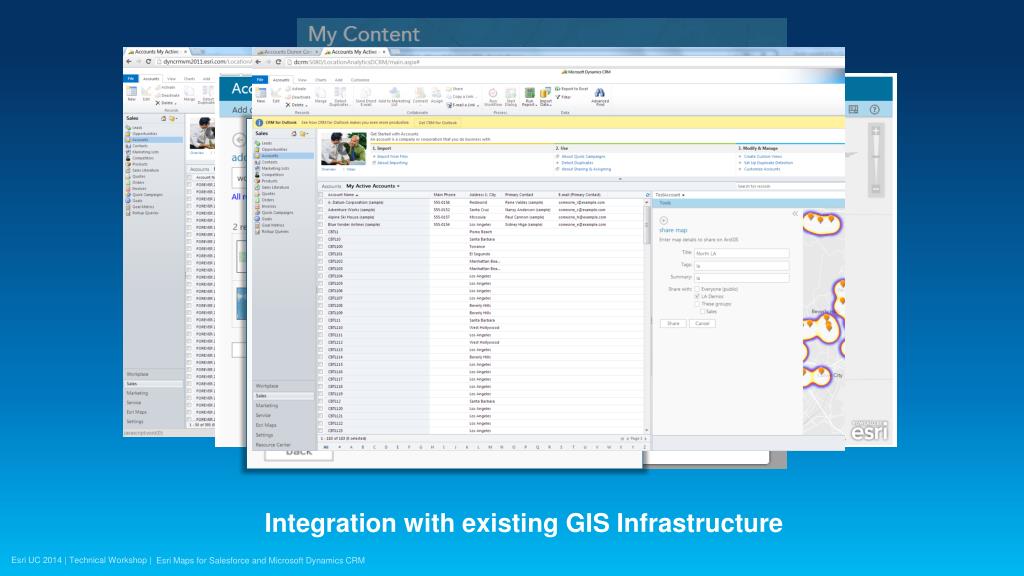The height and width of the screenshot is (576, 1024).
Task: Click the Share button in share map form
Action: [673, 323]
